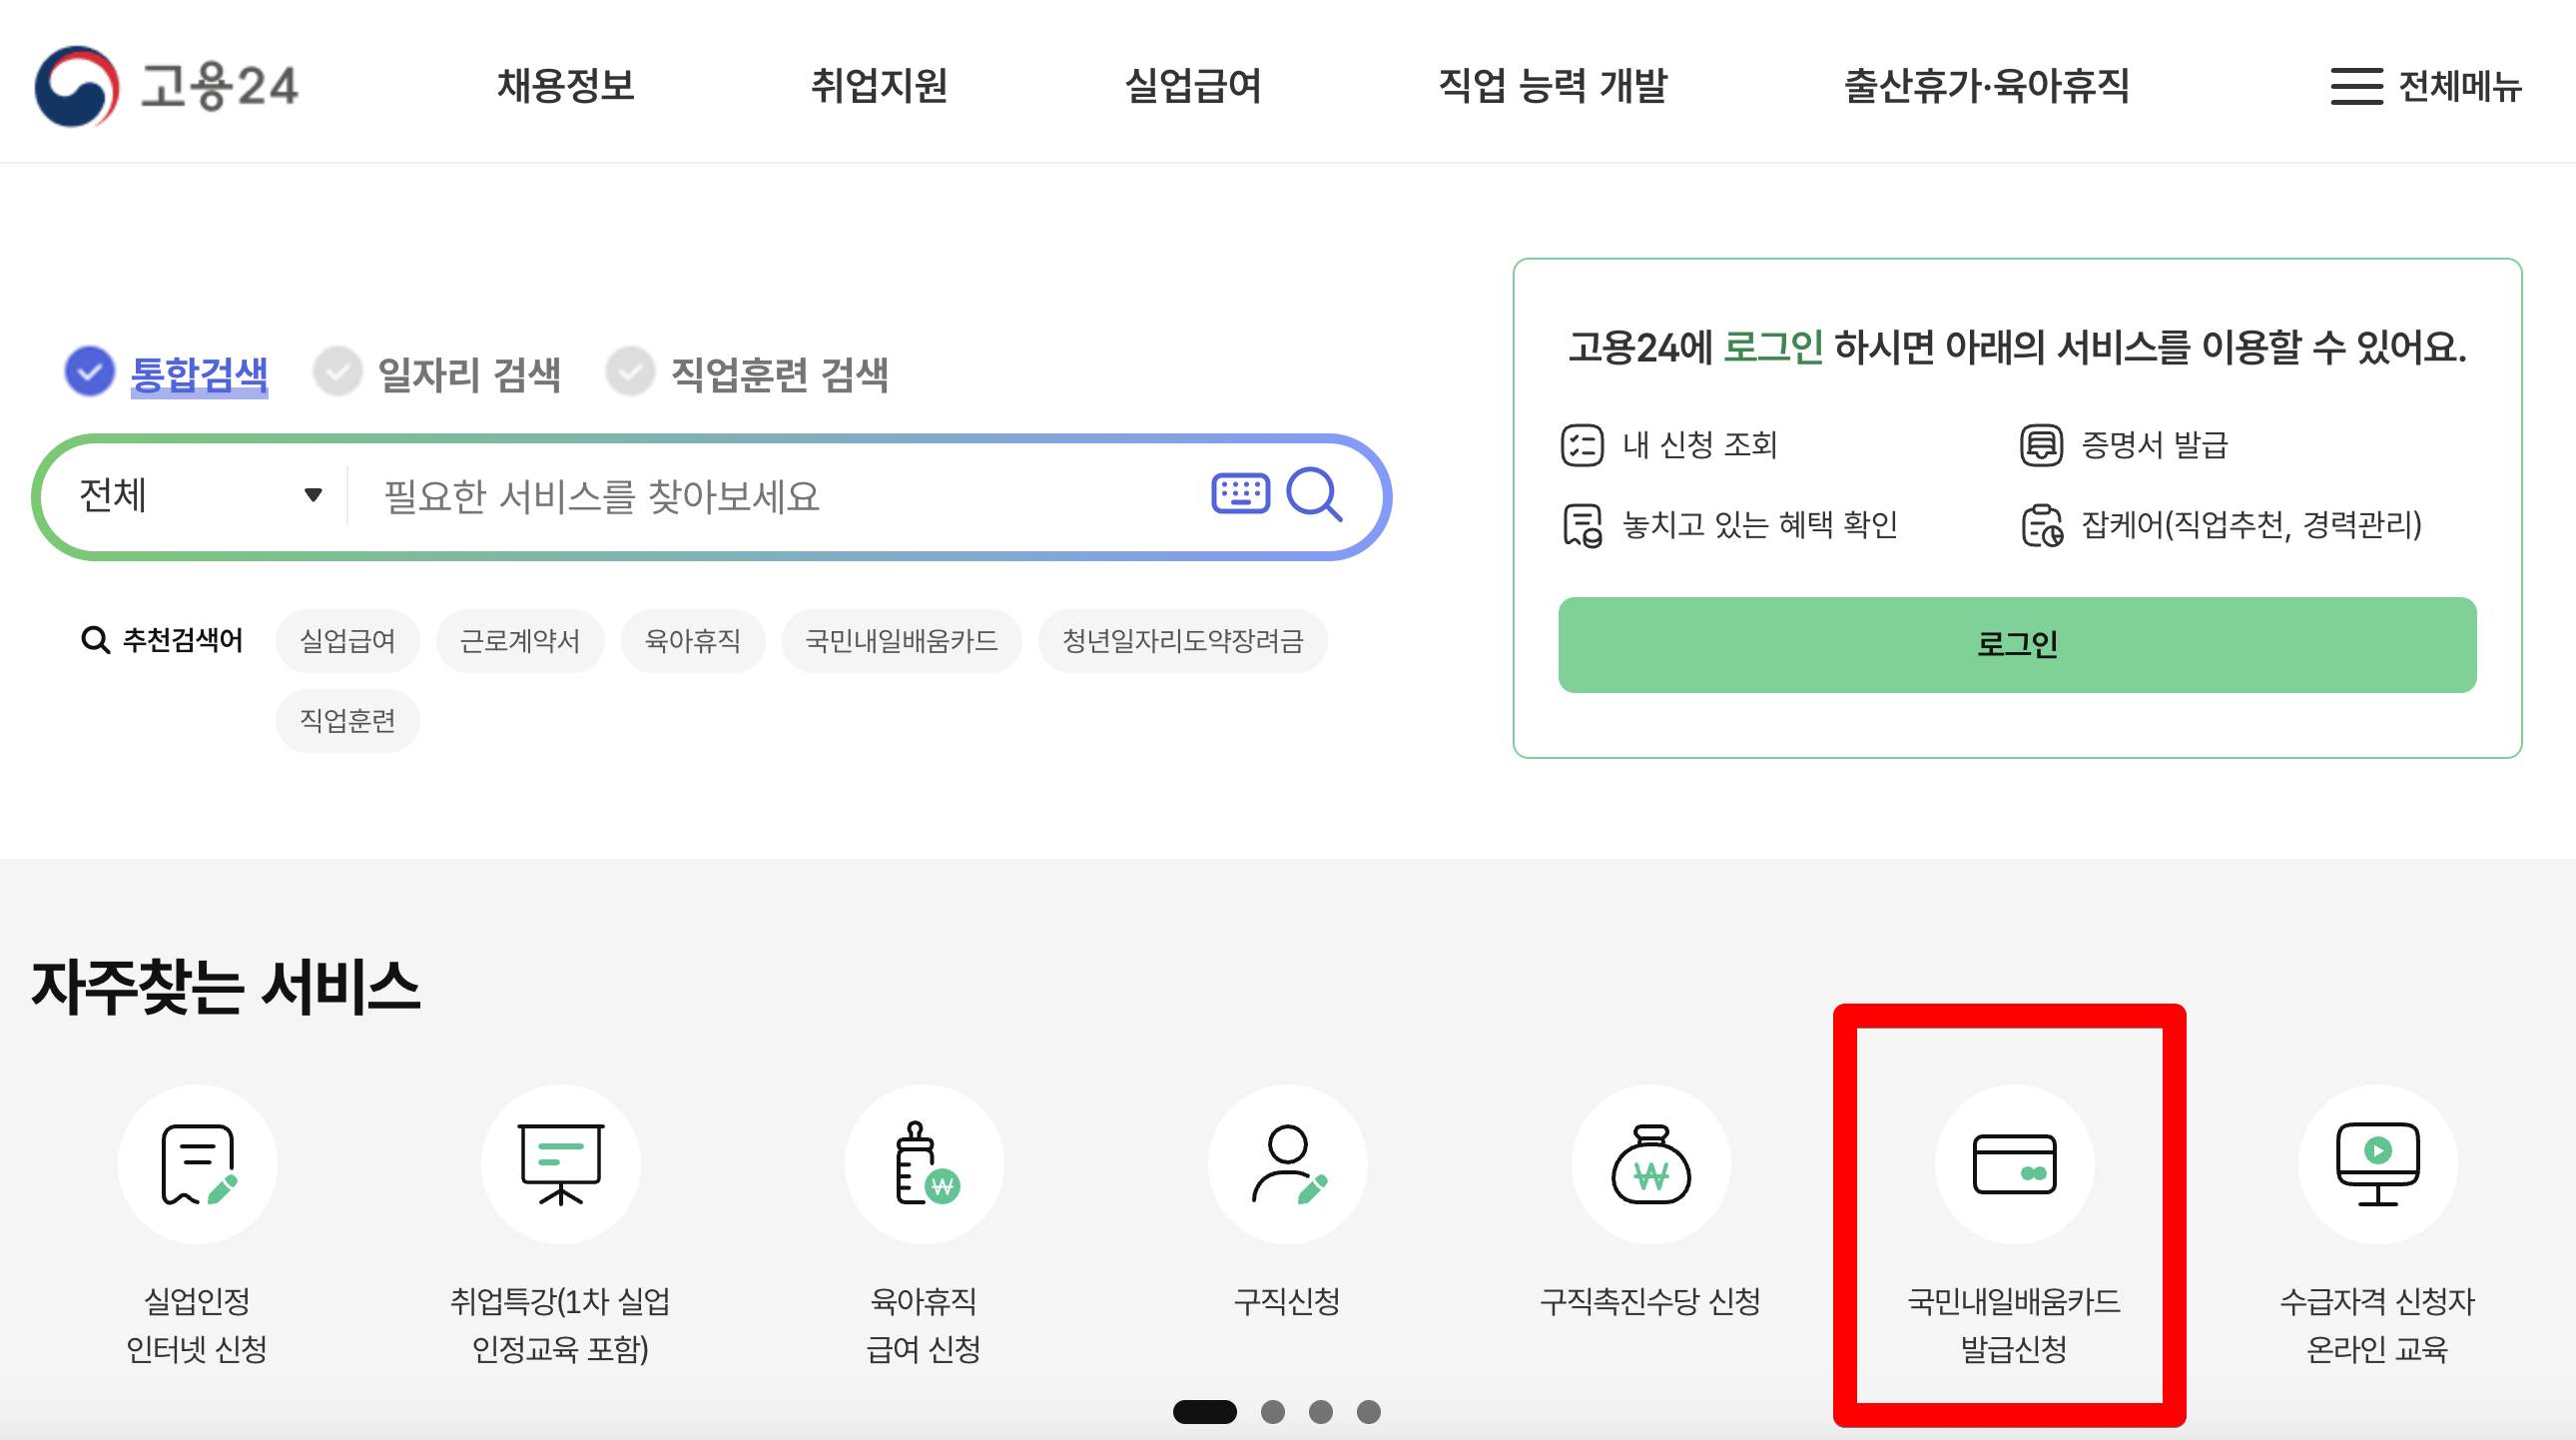Open the 취업특강 presentation board icon

point(560,1164)
